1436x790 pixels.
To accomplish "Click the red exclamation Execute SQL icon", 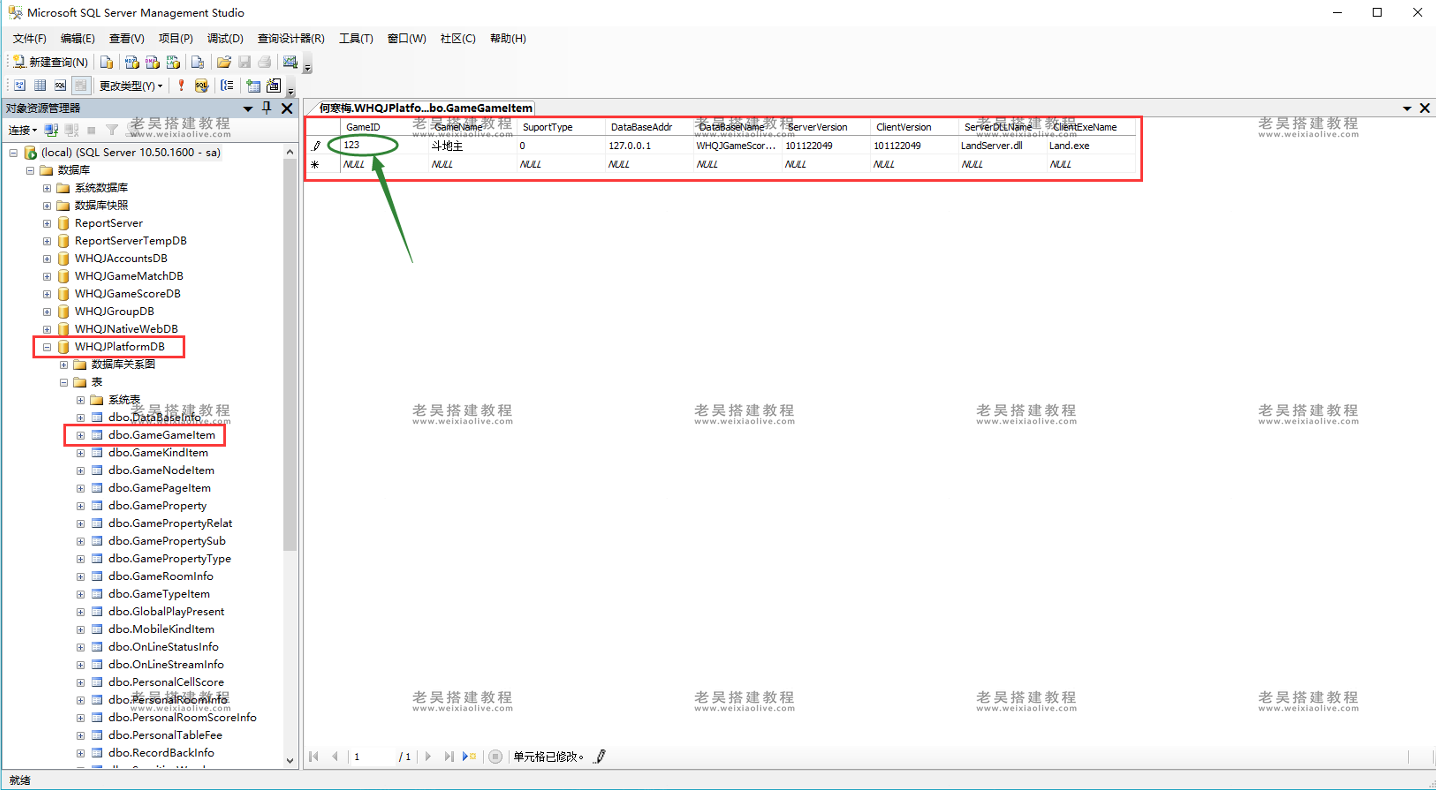I will (181, 86).
